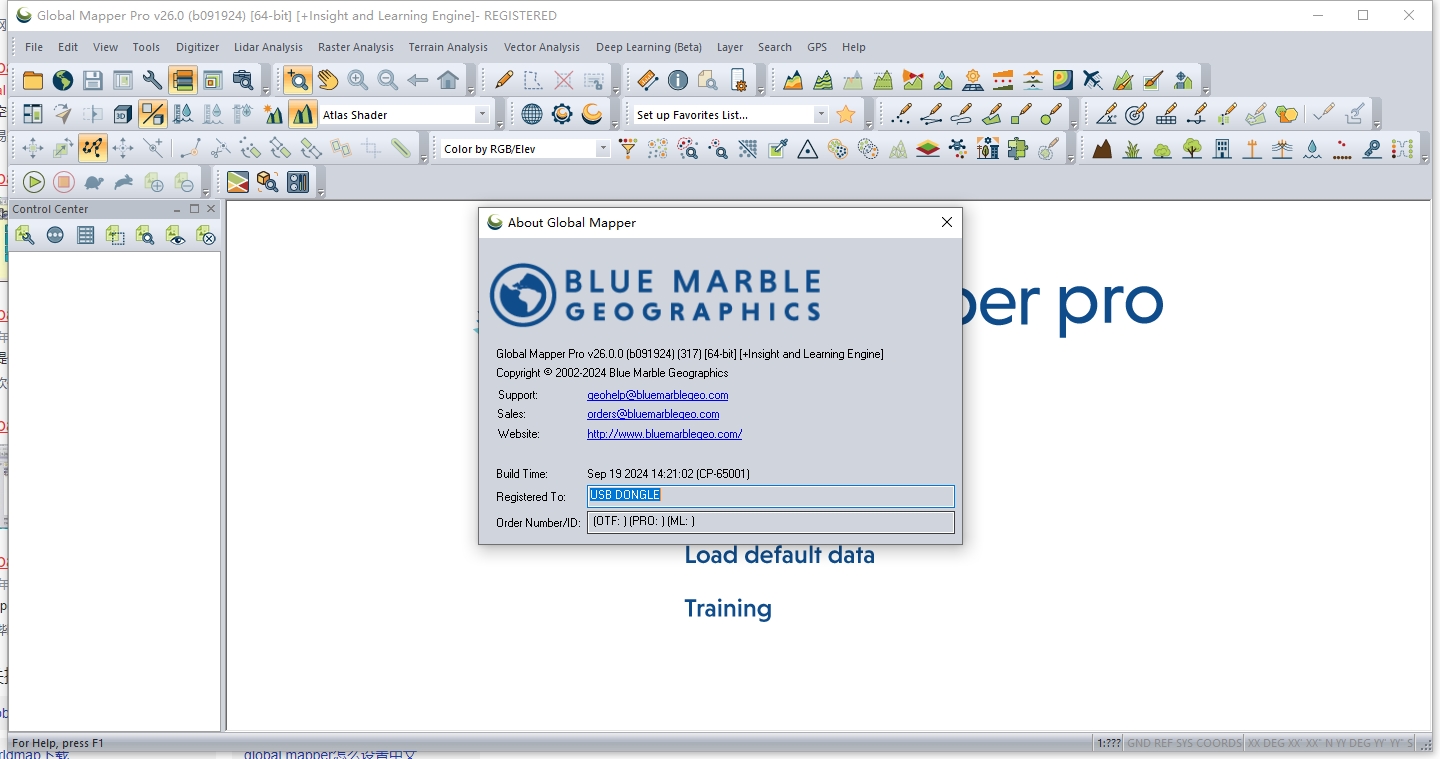Click the 1:??? scale in status bar
1440x759 pixels.
(x=1108, y=743)
